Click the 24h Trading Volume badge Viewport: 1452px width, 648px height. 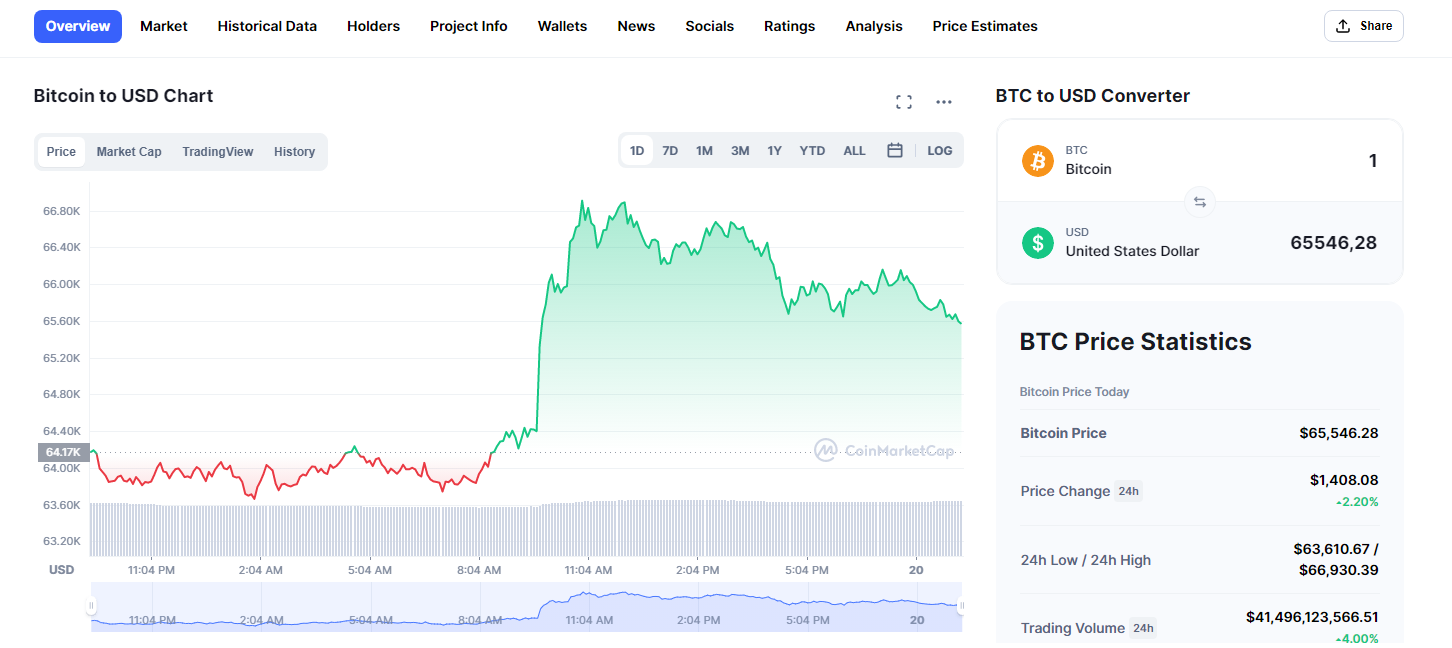(x=1142, y=628)
